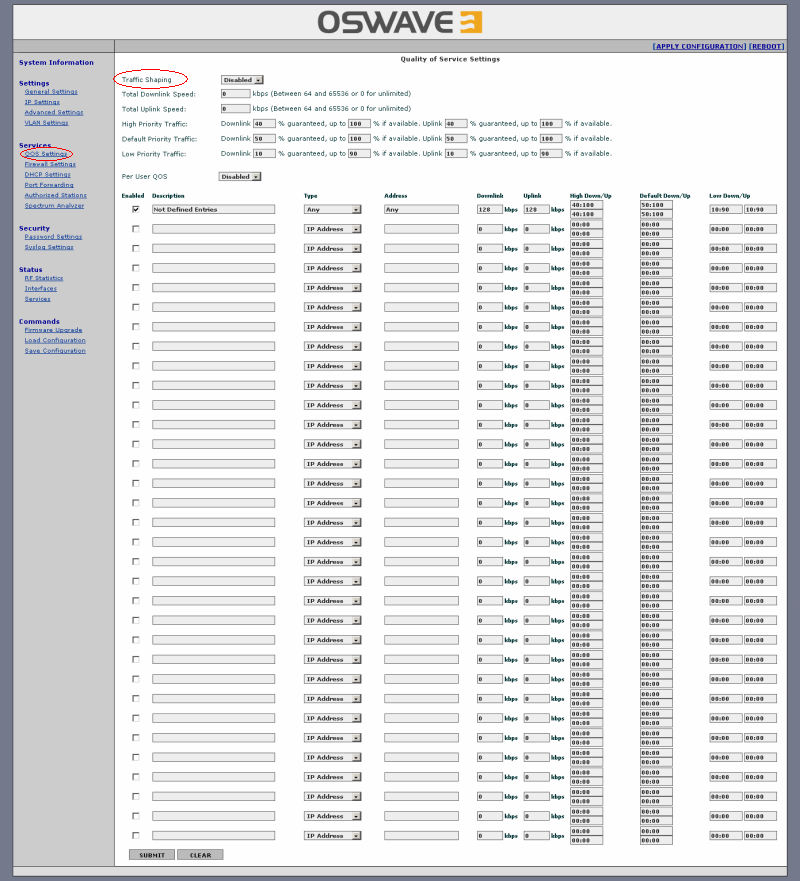Open Password Settings link
This screenshot has height=881, width=800.
(x=53, y=237)
